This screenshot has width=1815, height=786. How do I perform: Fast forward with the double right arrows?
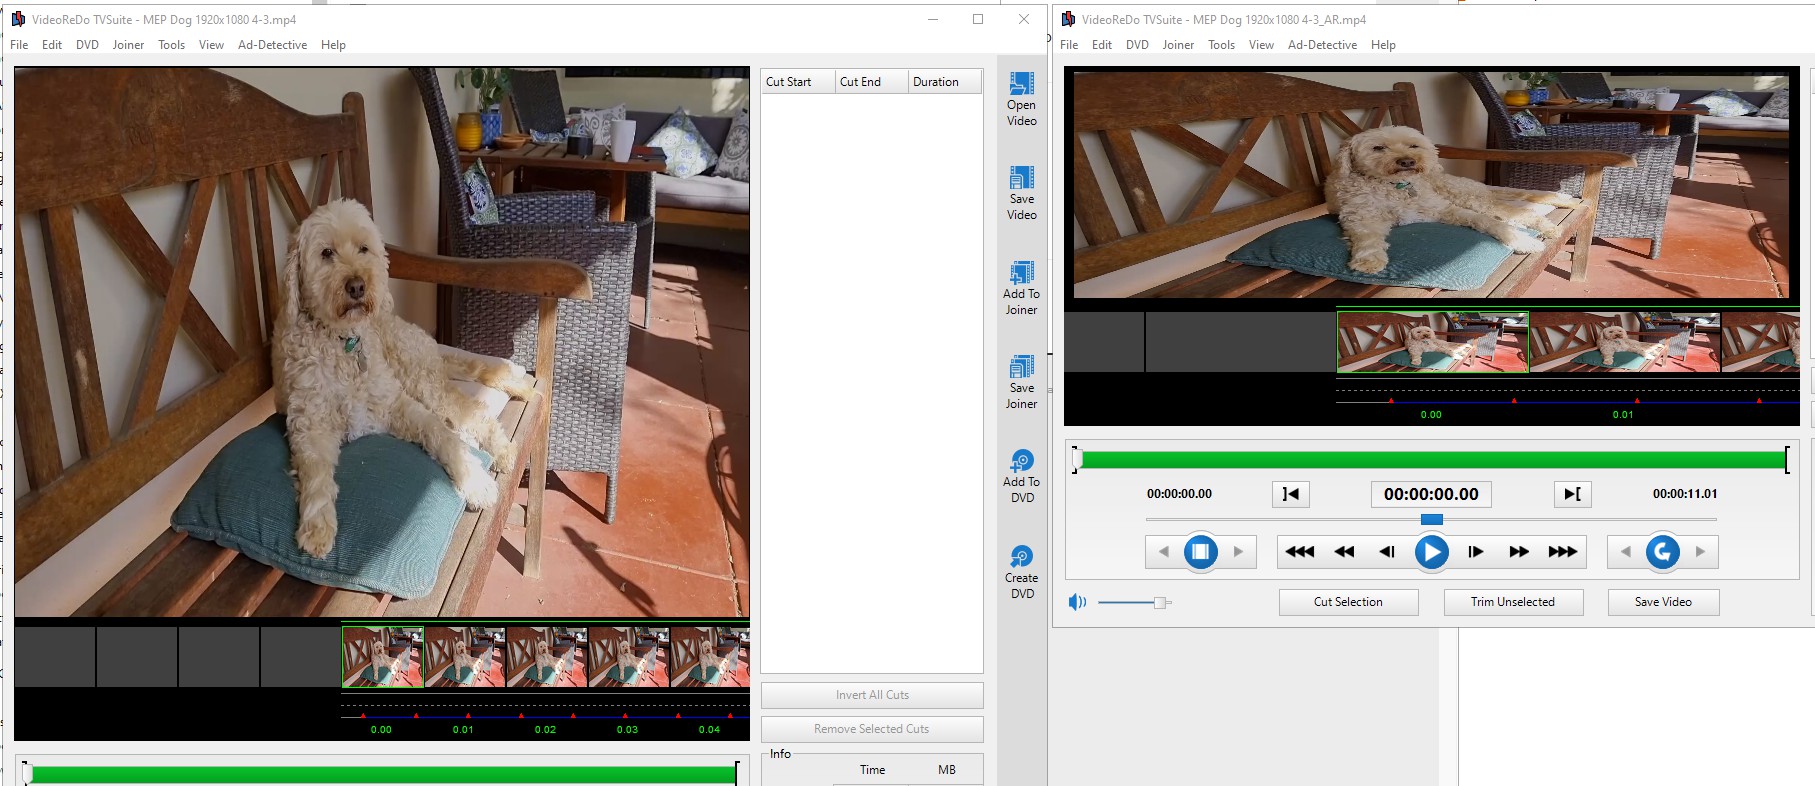1519,552
